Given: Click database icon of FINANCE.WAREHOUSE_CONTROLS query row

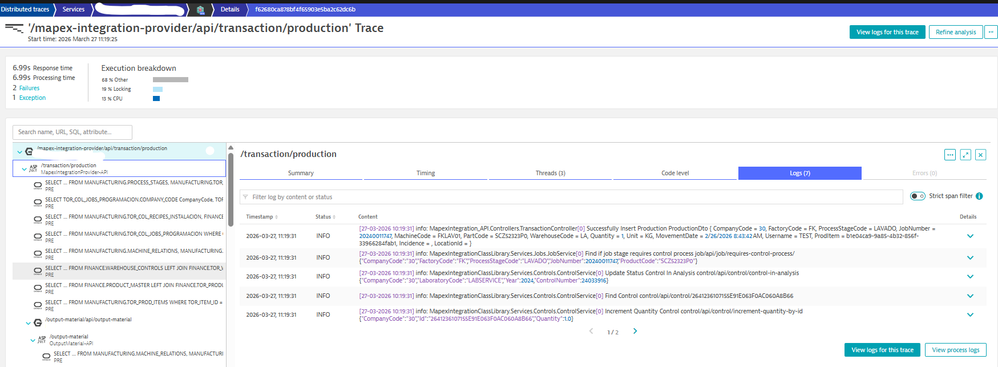Looking at the screenshot, I should (x=38, y=272).
